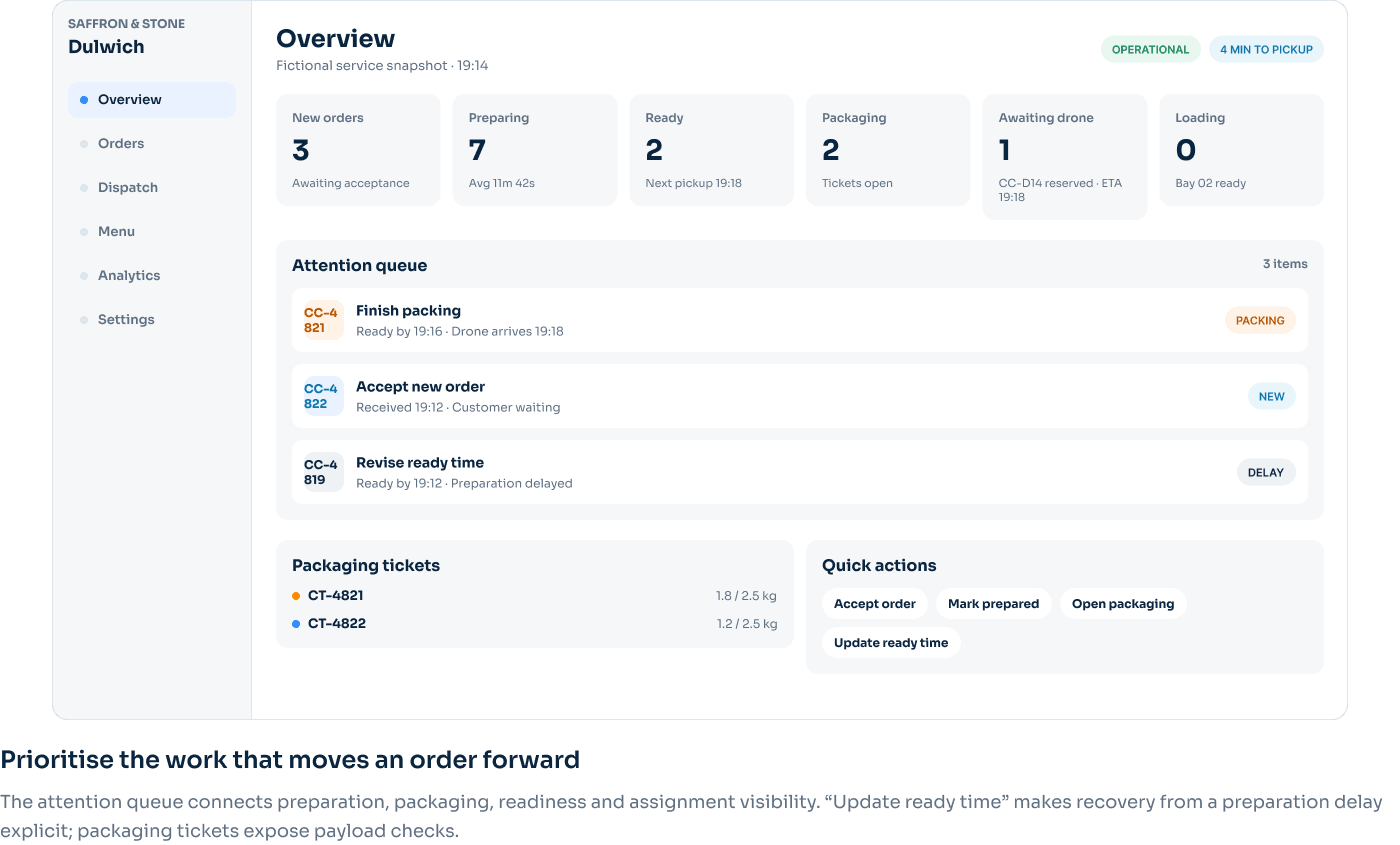Click the CC-4822 order tag
The height and width of the screenshot is (845, 1400).
tap(323, 396)
